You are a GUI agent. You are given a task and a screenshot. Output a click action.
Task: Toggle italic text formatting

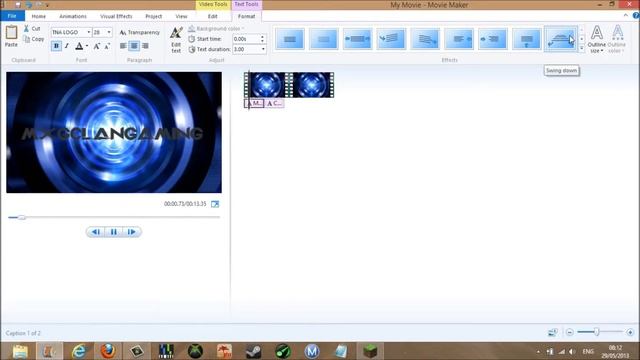tap(67, 46)
